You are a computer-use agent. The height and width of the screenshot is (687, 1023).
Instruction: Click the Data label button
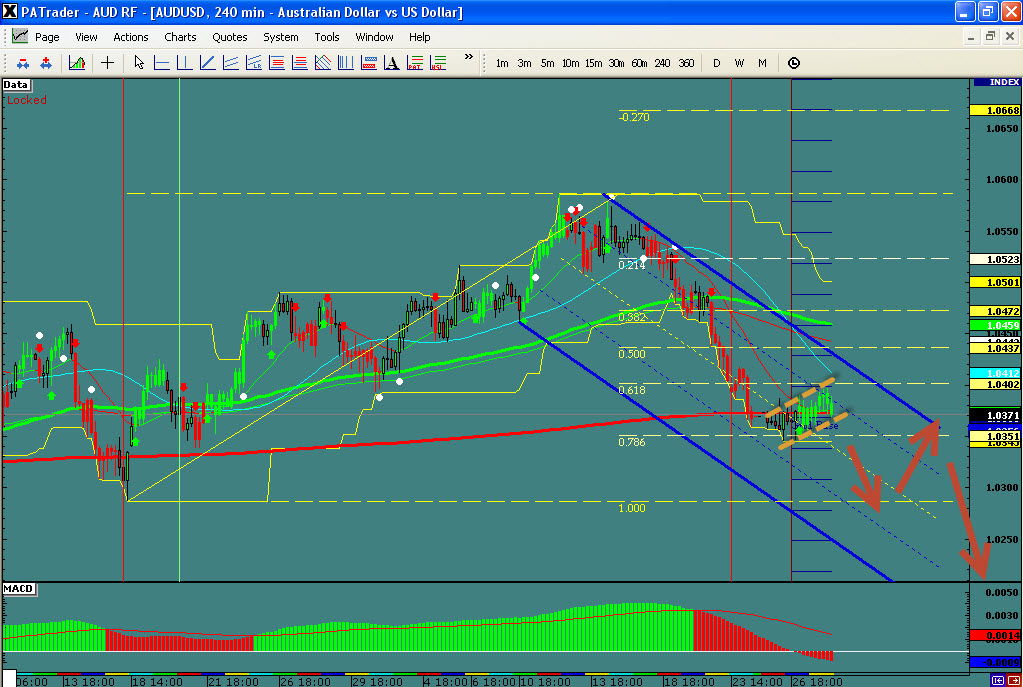16,85
